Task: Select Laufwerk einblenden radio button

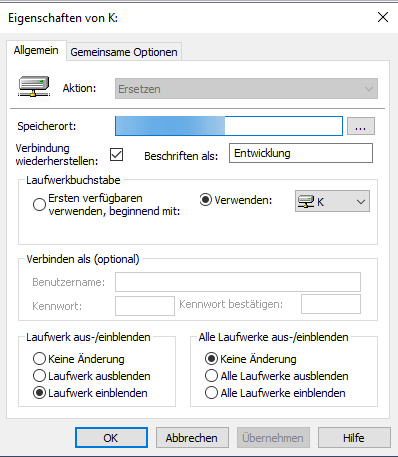Action: tap(39, 393)
